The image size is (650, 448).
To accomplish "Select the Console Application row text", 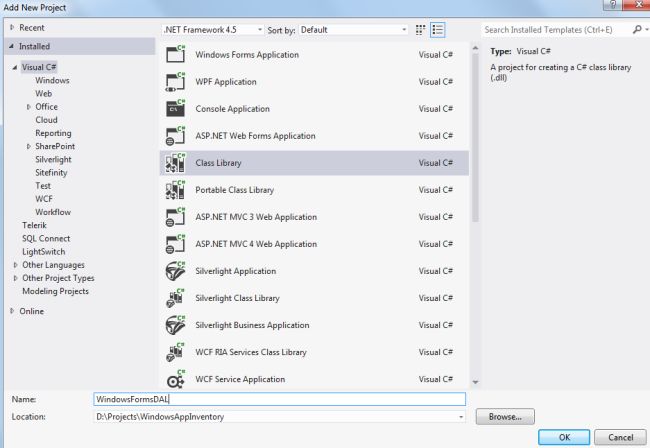I will point(233,109).
